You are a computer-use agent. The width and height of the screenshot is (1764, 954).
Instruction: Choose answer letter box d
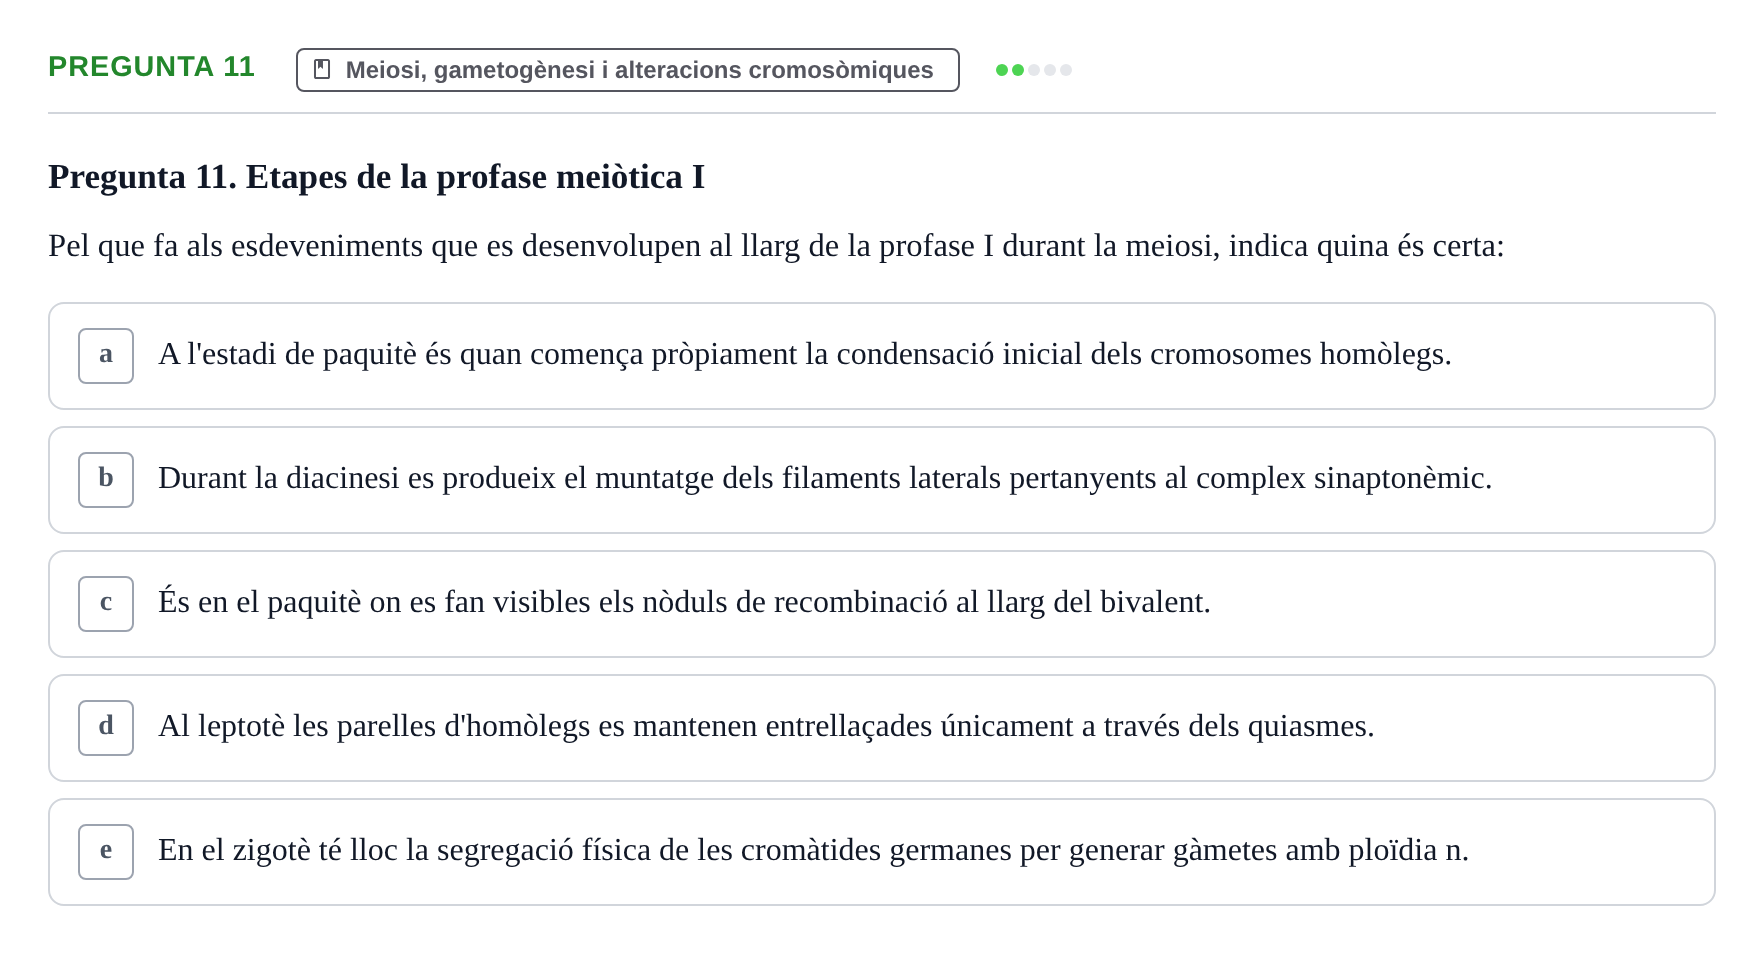point(106,728)
